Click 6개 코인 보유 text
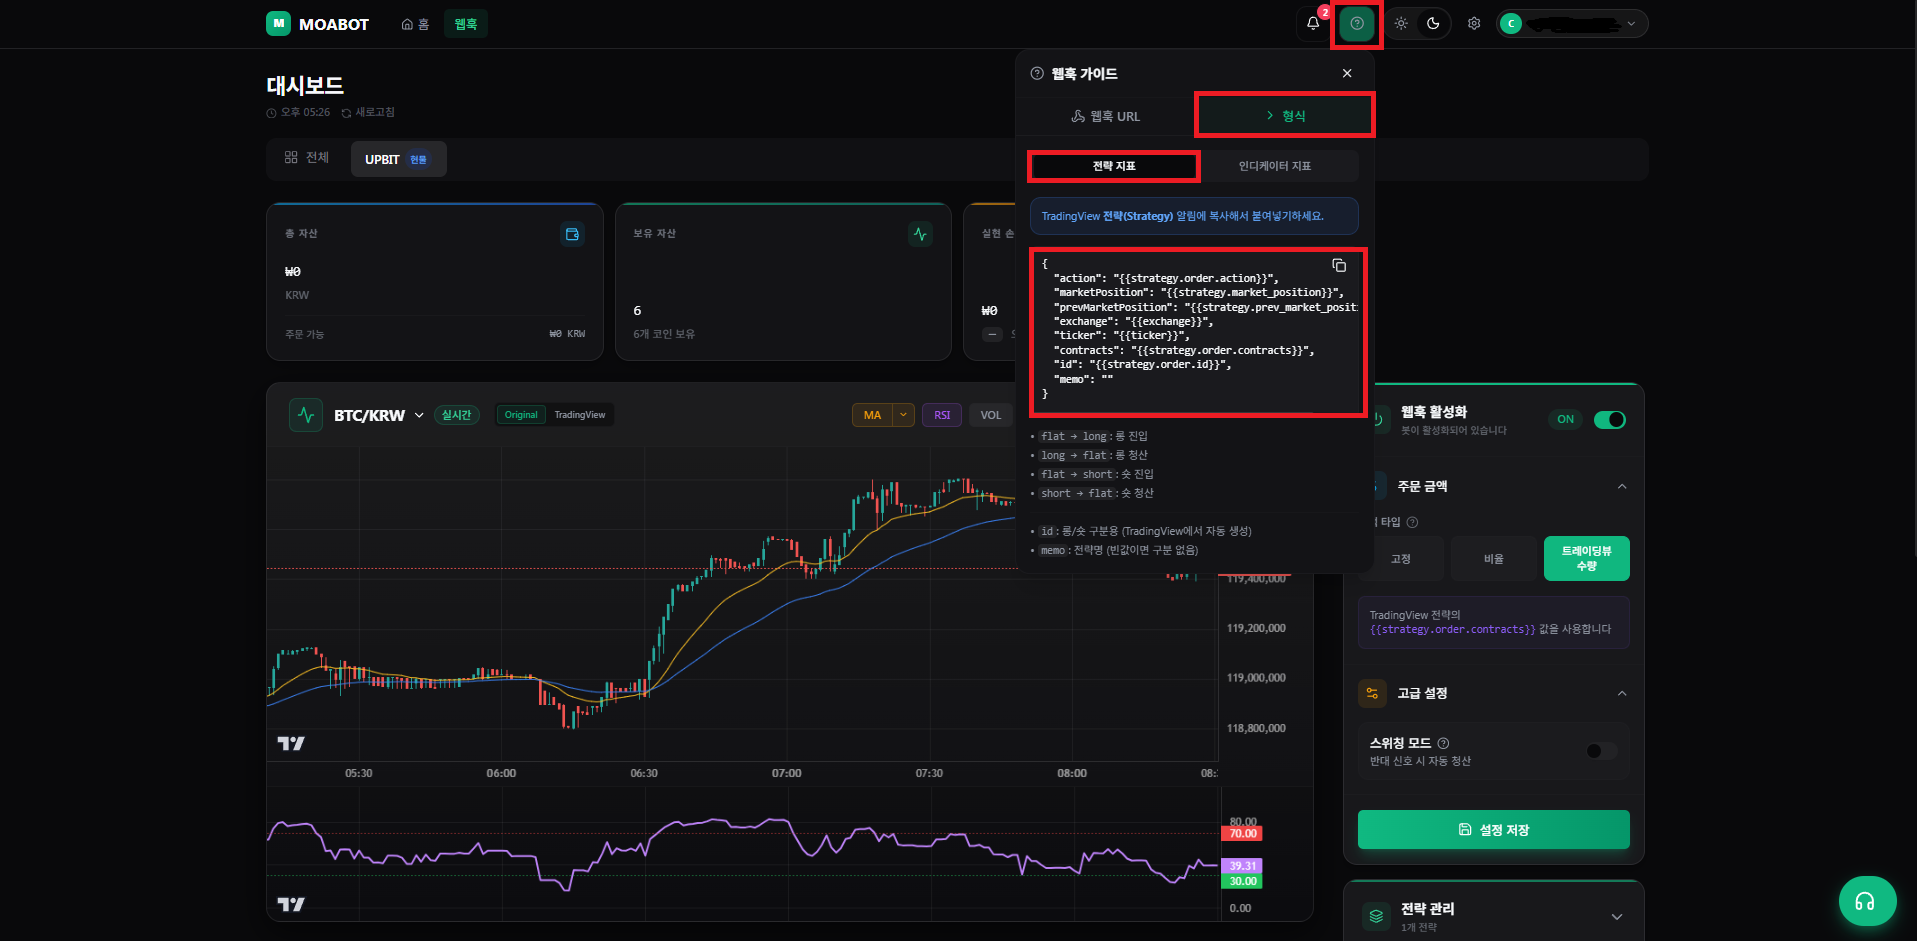The height and width of the screenshot is (941, 1917). click(664, 334)
